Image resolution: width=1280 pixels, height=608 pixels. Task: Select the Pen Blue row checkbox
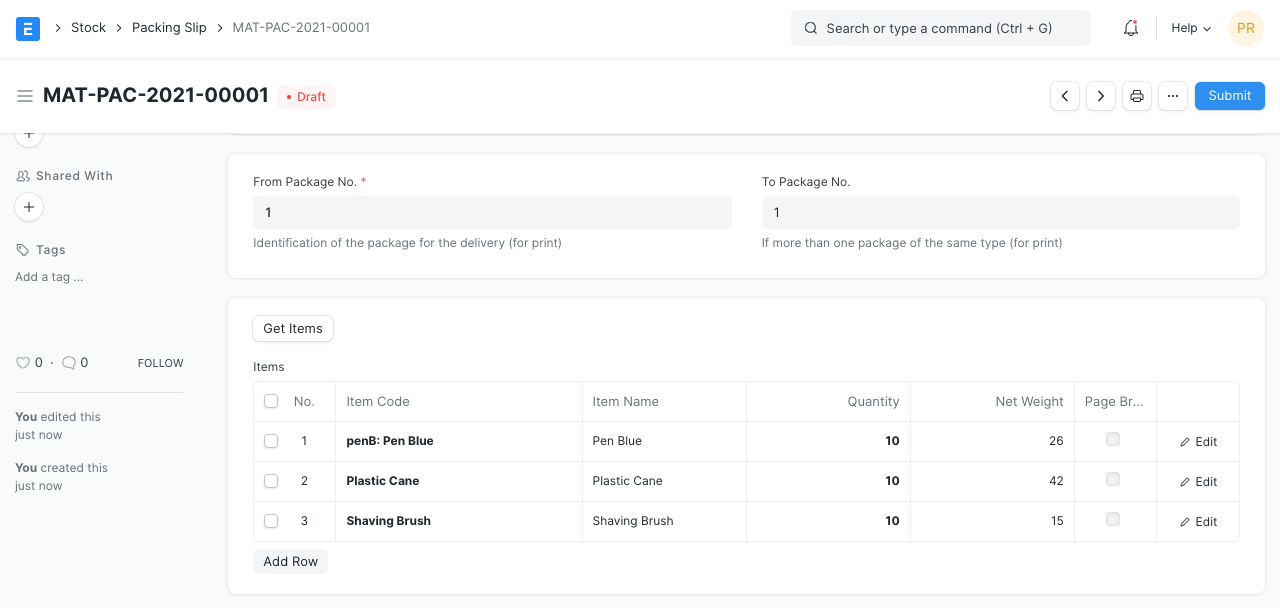[271, 441]
